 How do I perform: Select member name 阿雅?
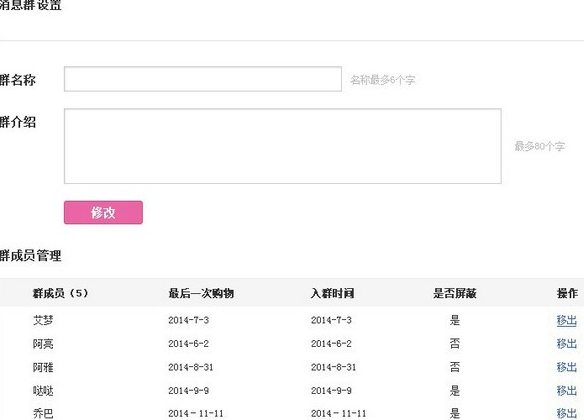[43, 367]
